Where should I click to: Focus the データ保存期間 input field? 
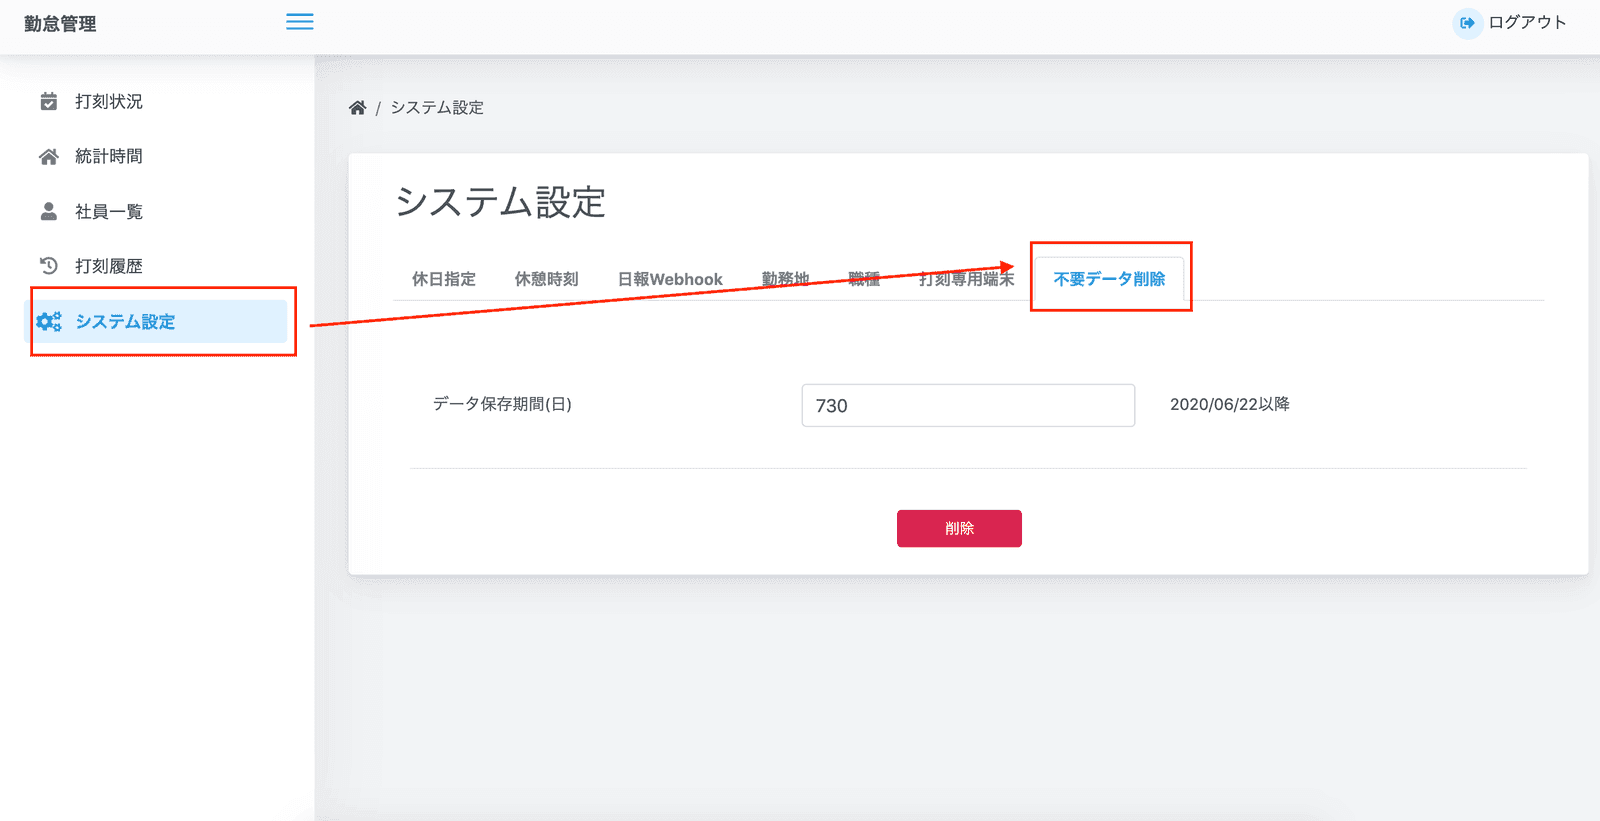(968, 405)
